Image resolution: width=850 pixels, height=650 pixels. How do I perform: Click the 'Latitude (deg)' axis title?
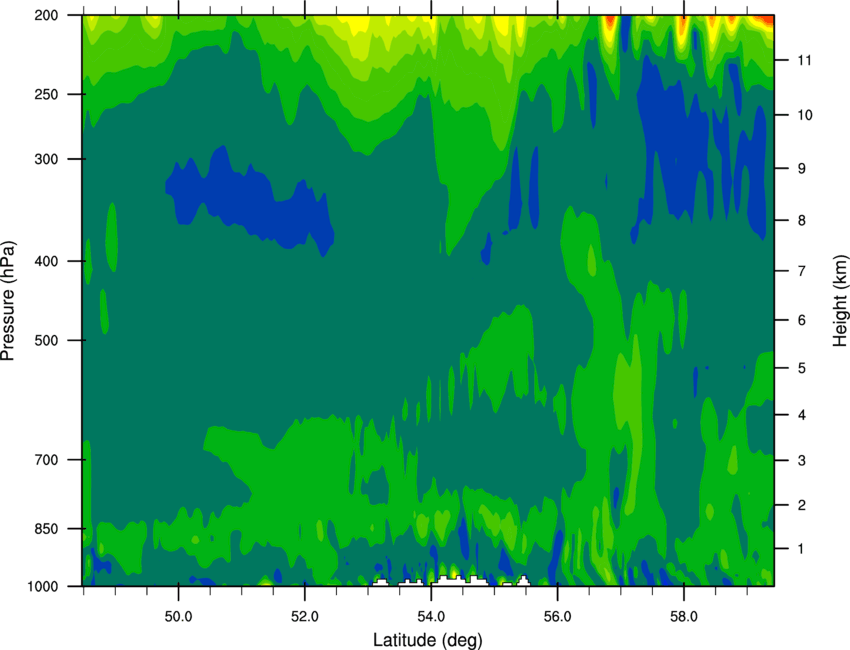tap(427, 640)
